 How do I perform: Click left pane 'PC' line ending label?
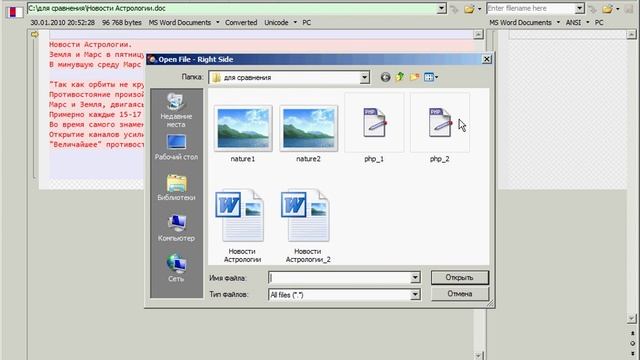tap(307, 22)
